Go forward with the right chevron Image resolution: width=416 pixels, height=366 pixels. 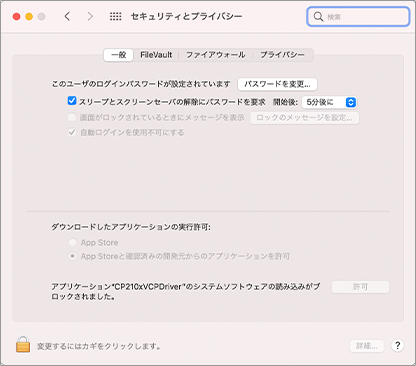(x=90, y=16)
